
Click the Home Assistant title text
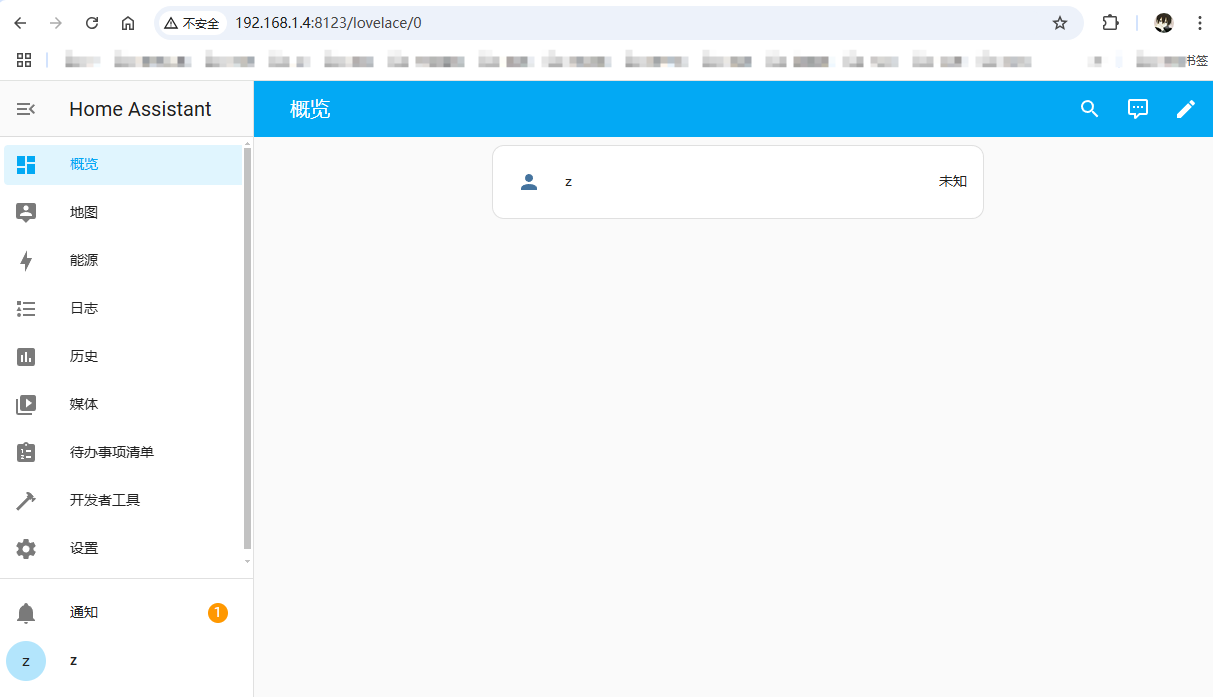140,109
